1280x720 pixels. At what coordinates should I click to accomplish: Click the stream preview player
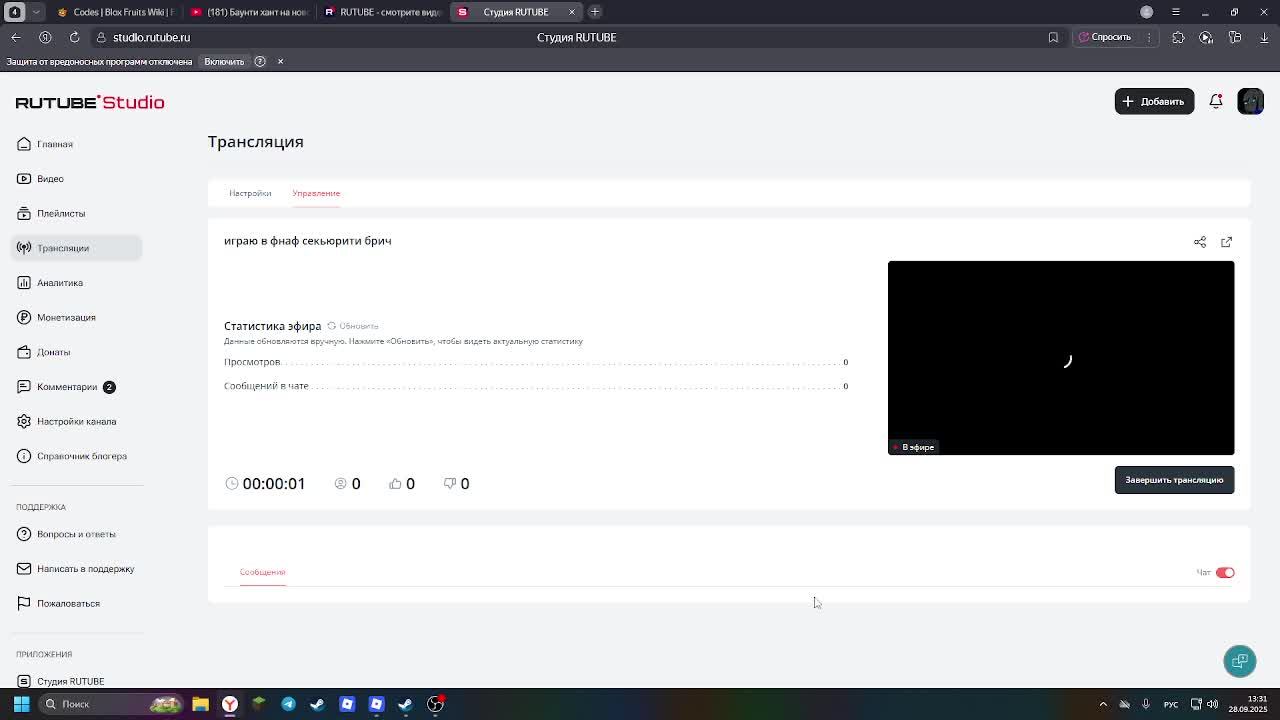pyautogui.click(x=1061, y=358)
